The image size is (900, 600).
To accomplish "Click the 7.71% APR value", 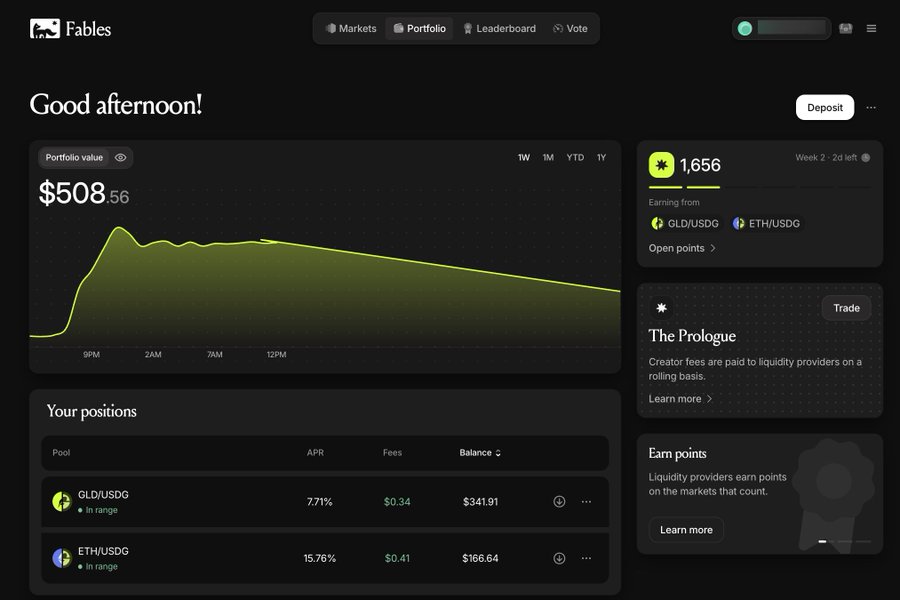I will coord(320,501).
